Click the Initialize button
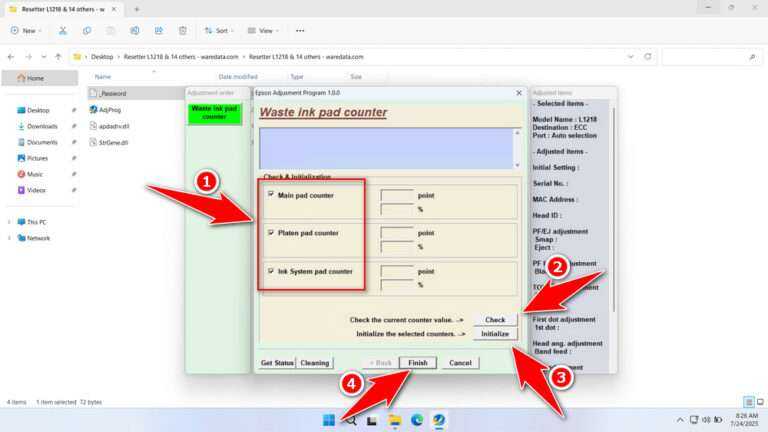 click(495, 334)
